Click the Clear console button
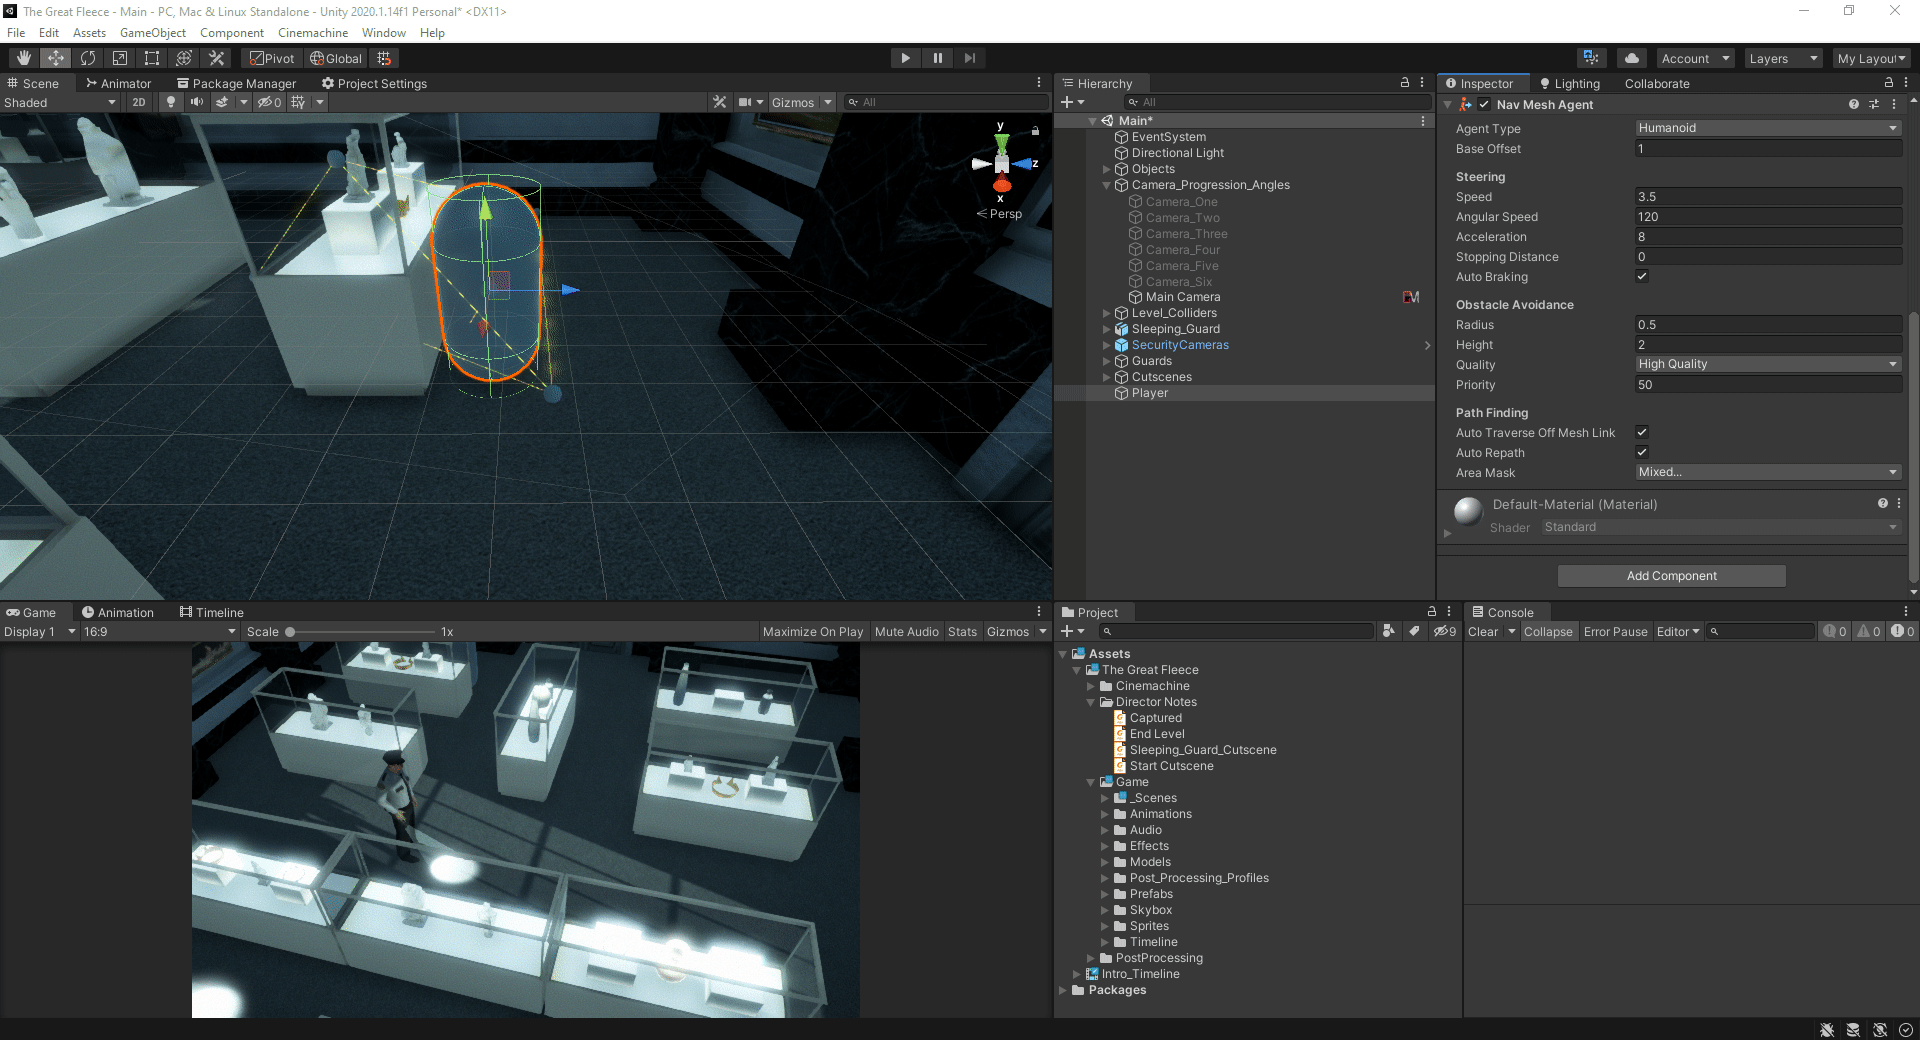 coord(1483,632)
